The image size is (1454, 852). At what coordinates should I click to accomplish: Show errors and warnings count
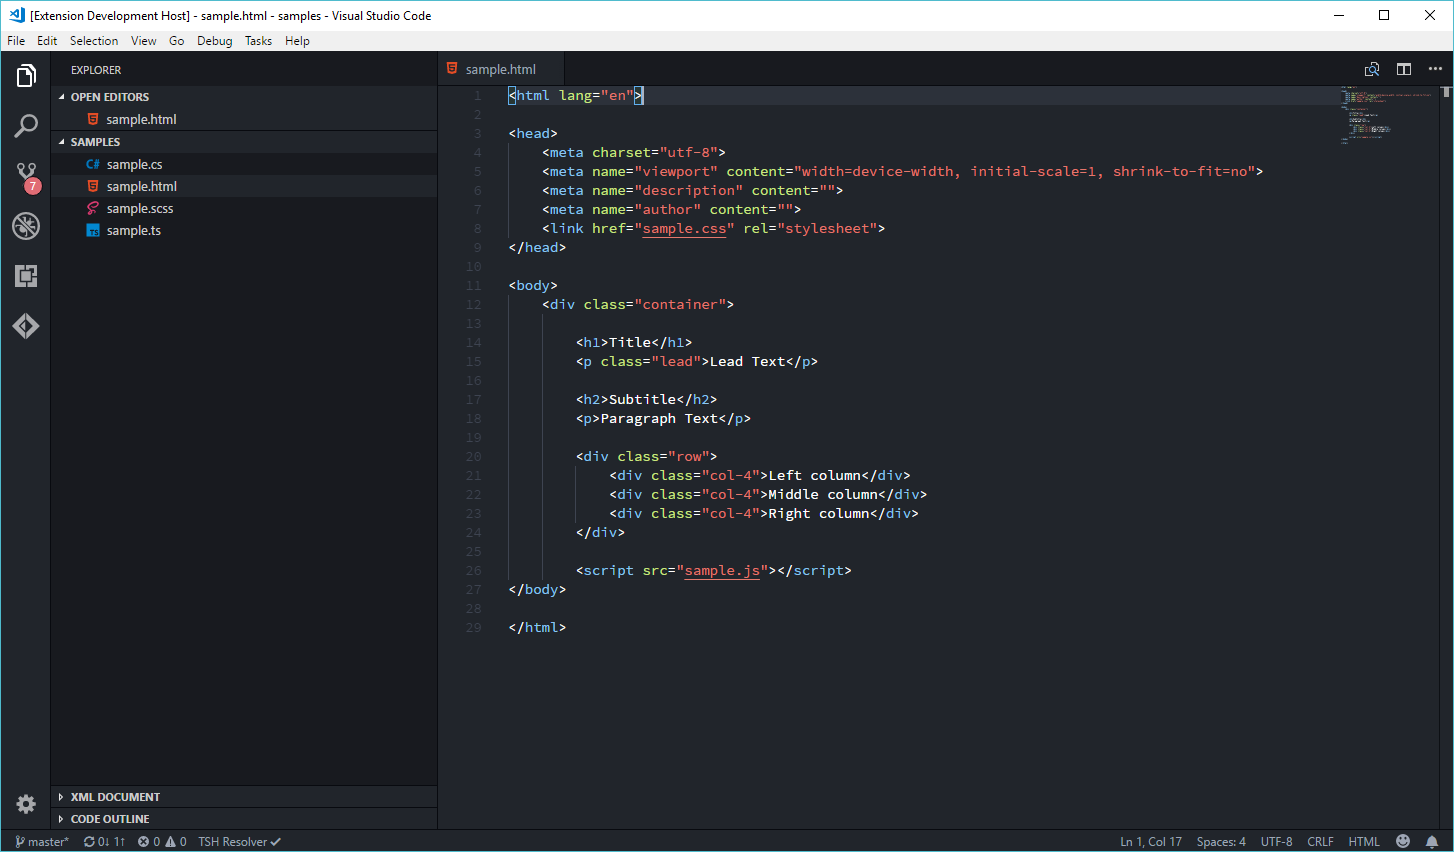162,841
